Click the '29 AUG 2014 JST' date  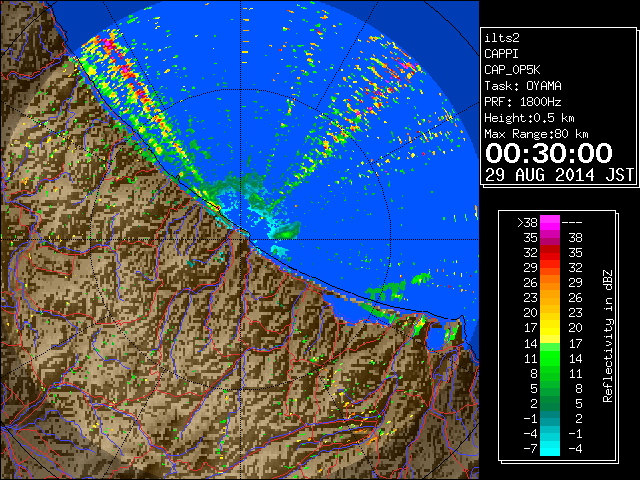[559, 175]
